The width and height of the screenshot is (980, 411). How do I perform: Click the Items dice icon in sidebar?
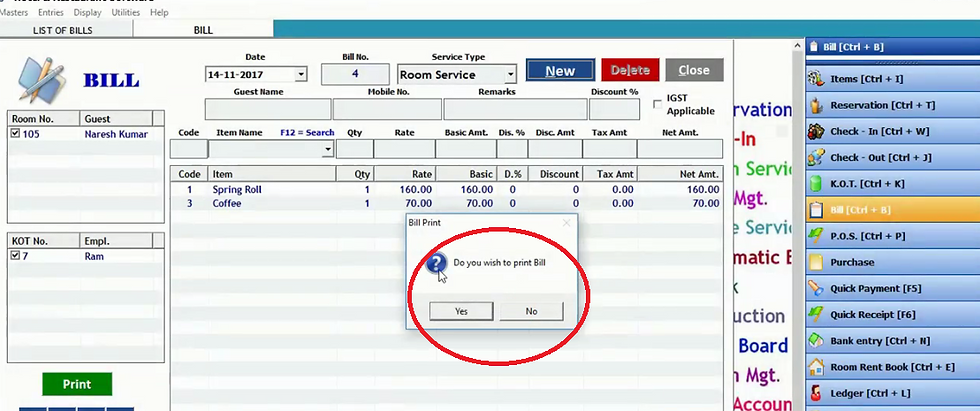[816, 79]
